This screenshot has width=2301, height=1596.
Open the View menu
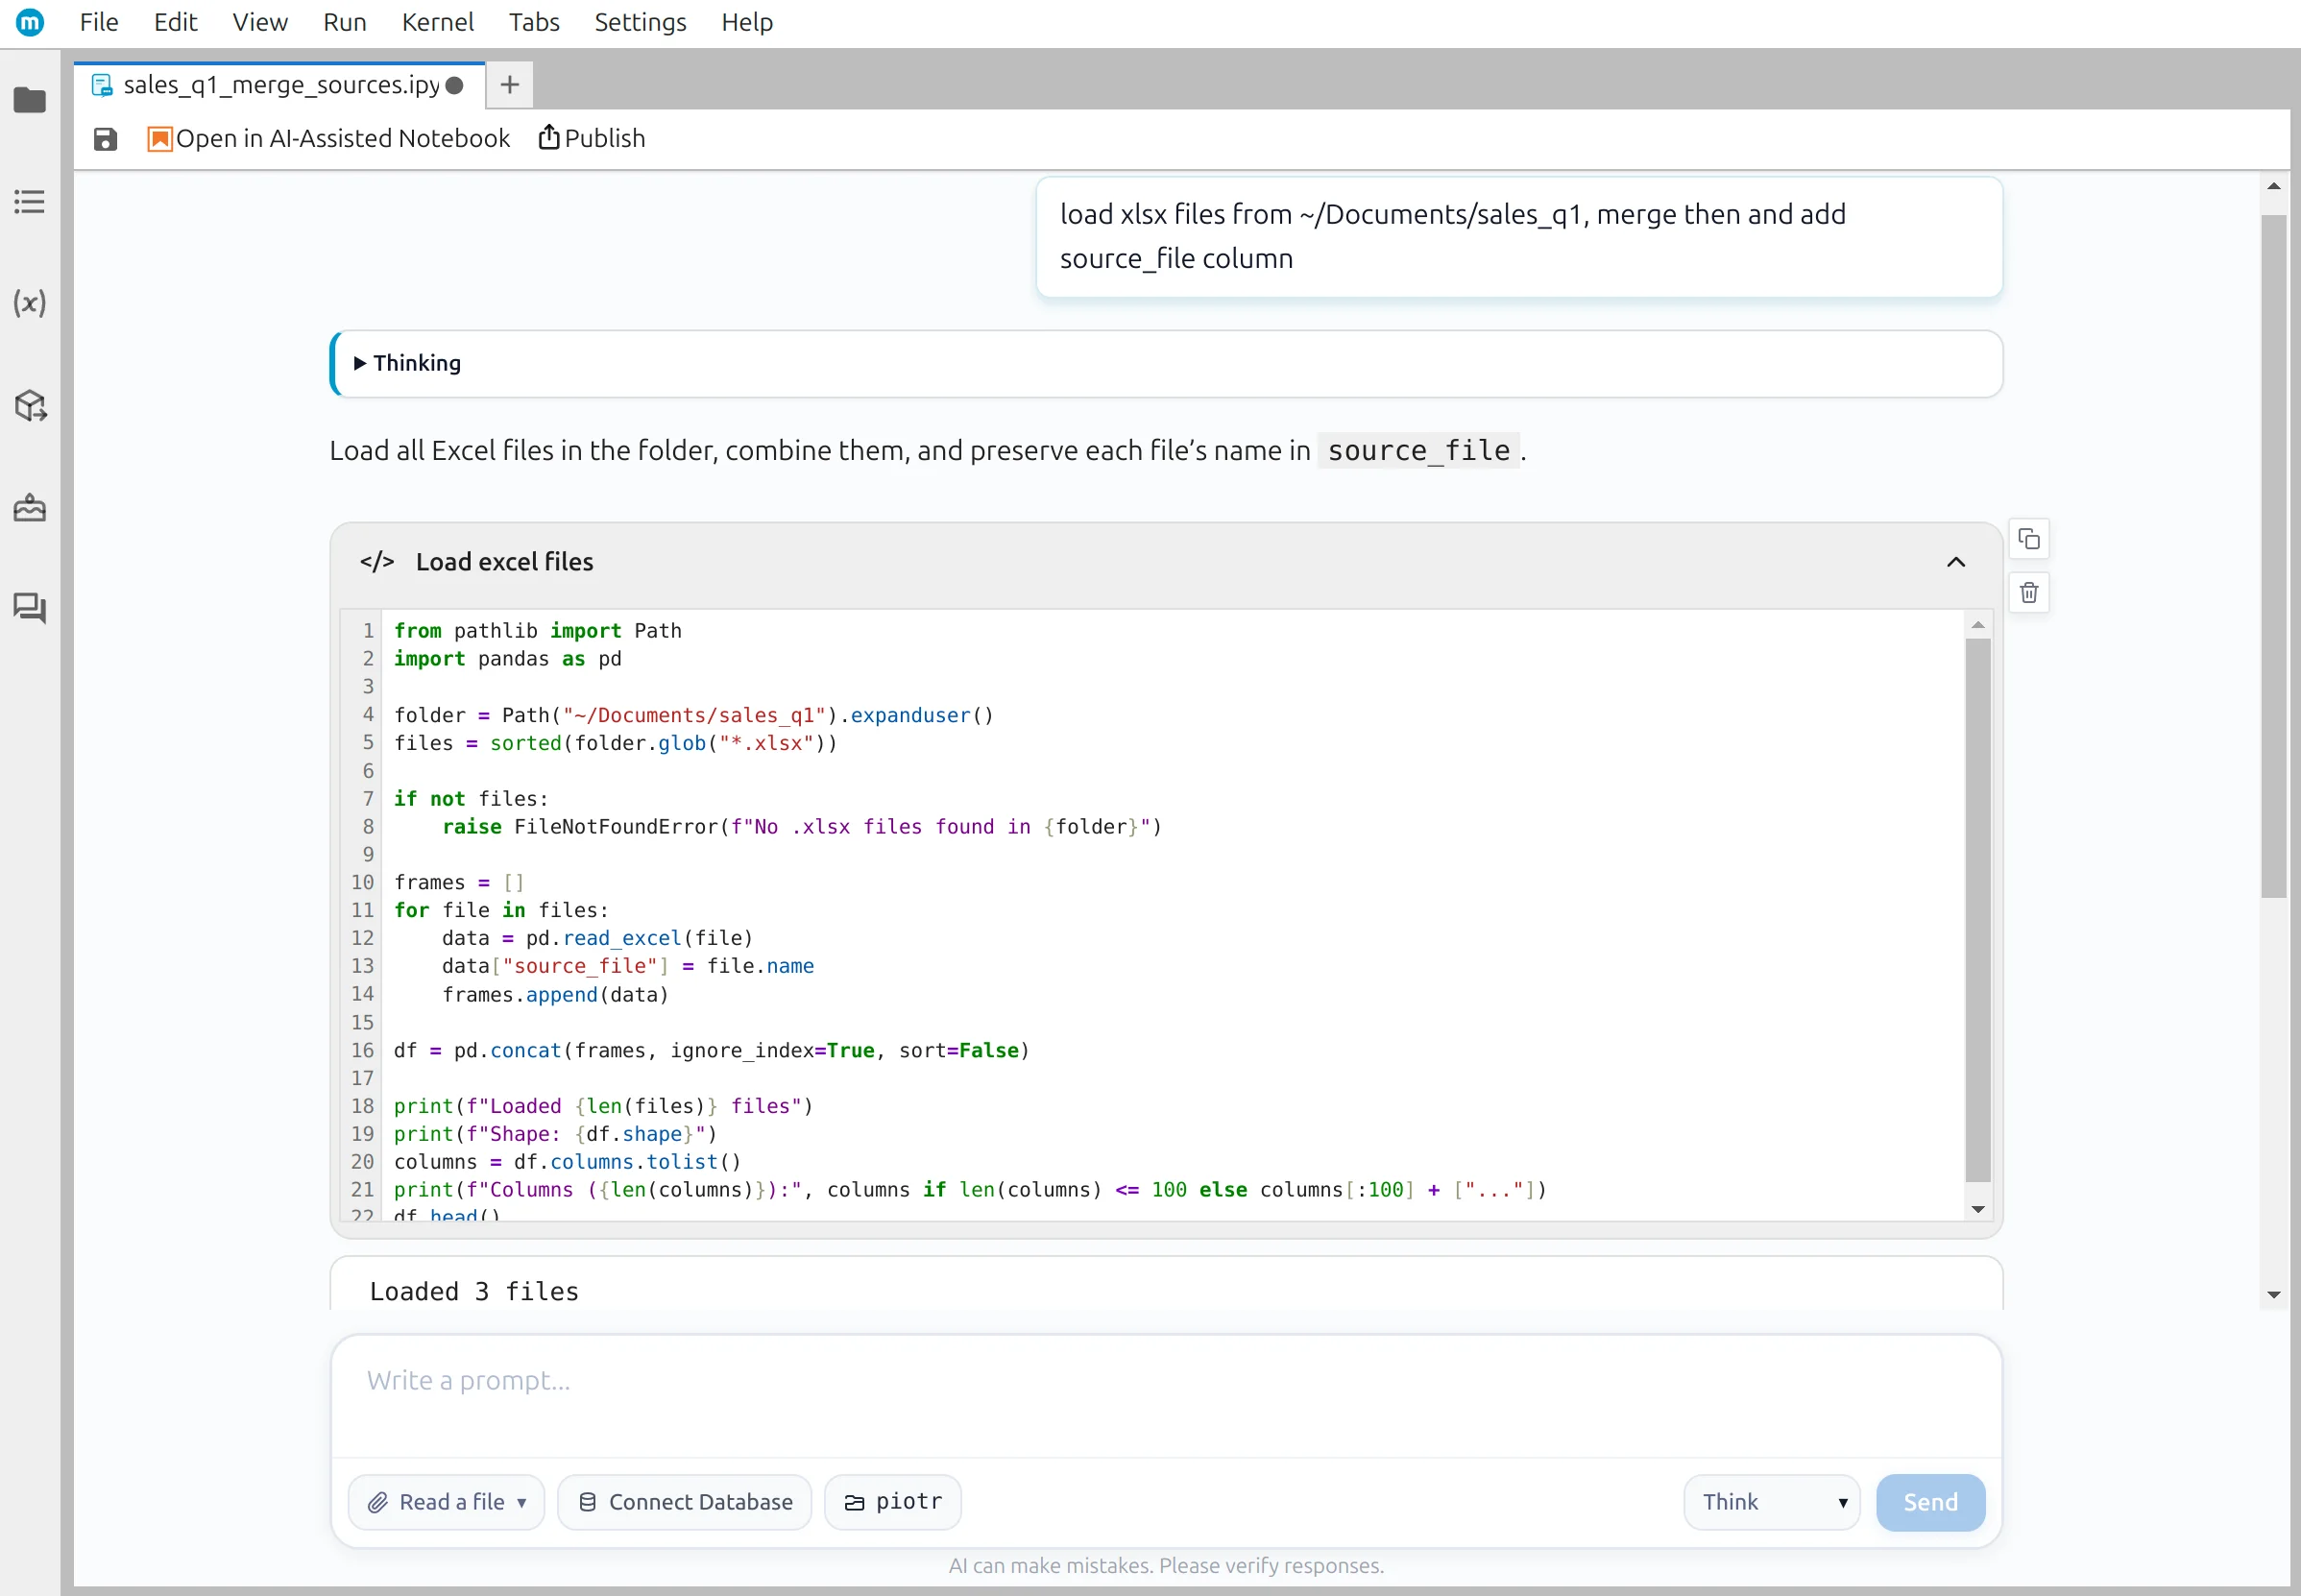[260, 22]
